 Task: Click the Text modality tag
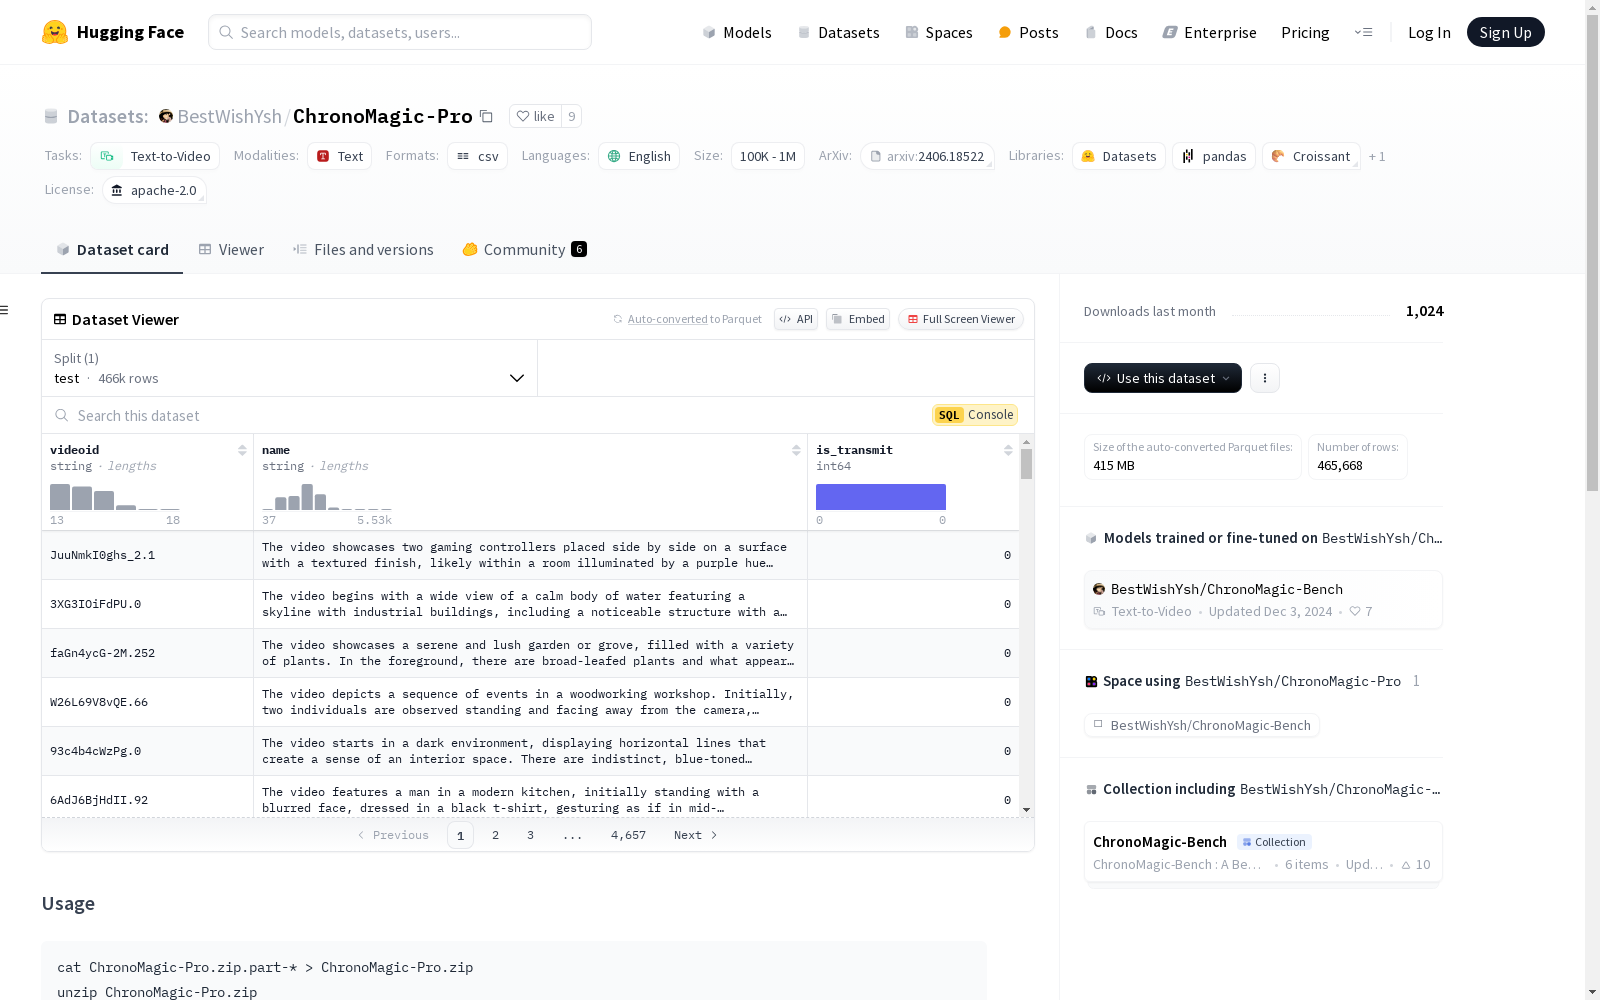(x=340, y=156)
